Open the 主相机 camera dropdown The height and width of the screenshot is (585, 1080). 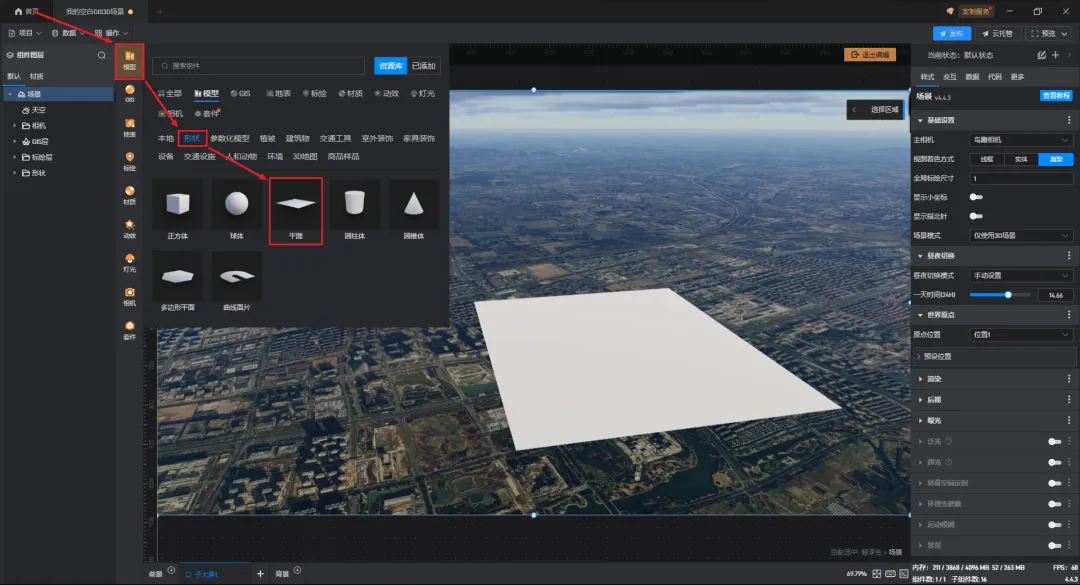[x=1021, y=139]
